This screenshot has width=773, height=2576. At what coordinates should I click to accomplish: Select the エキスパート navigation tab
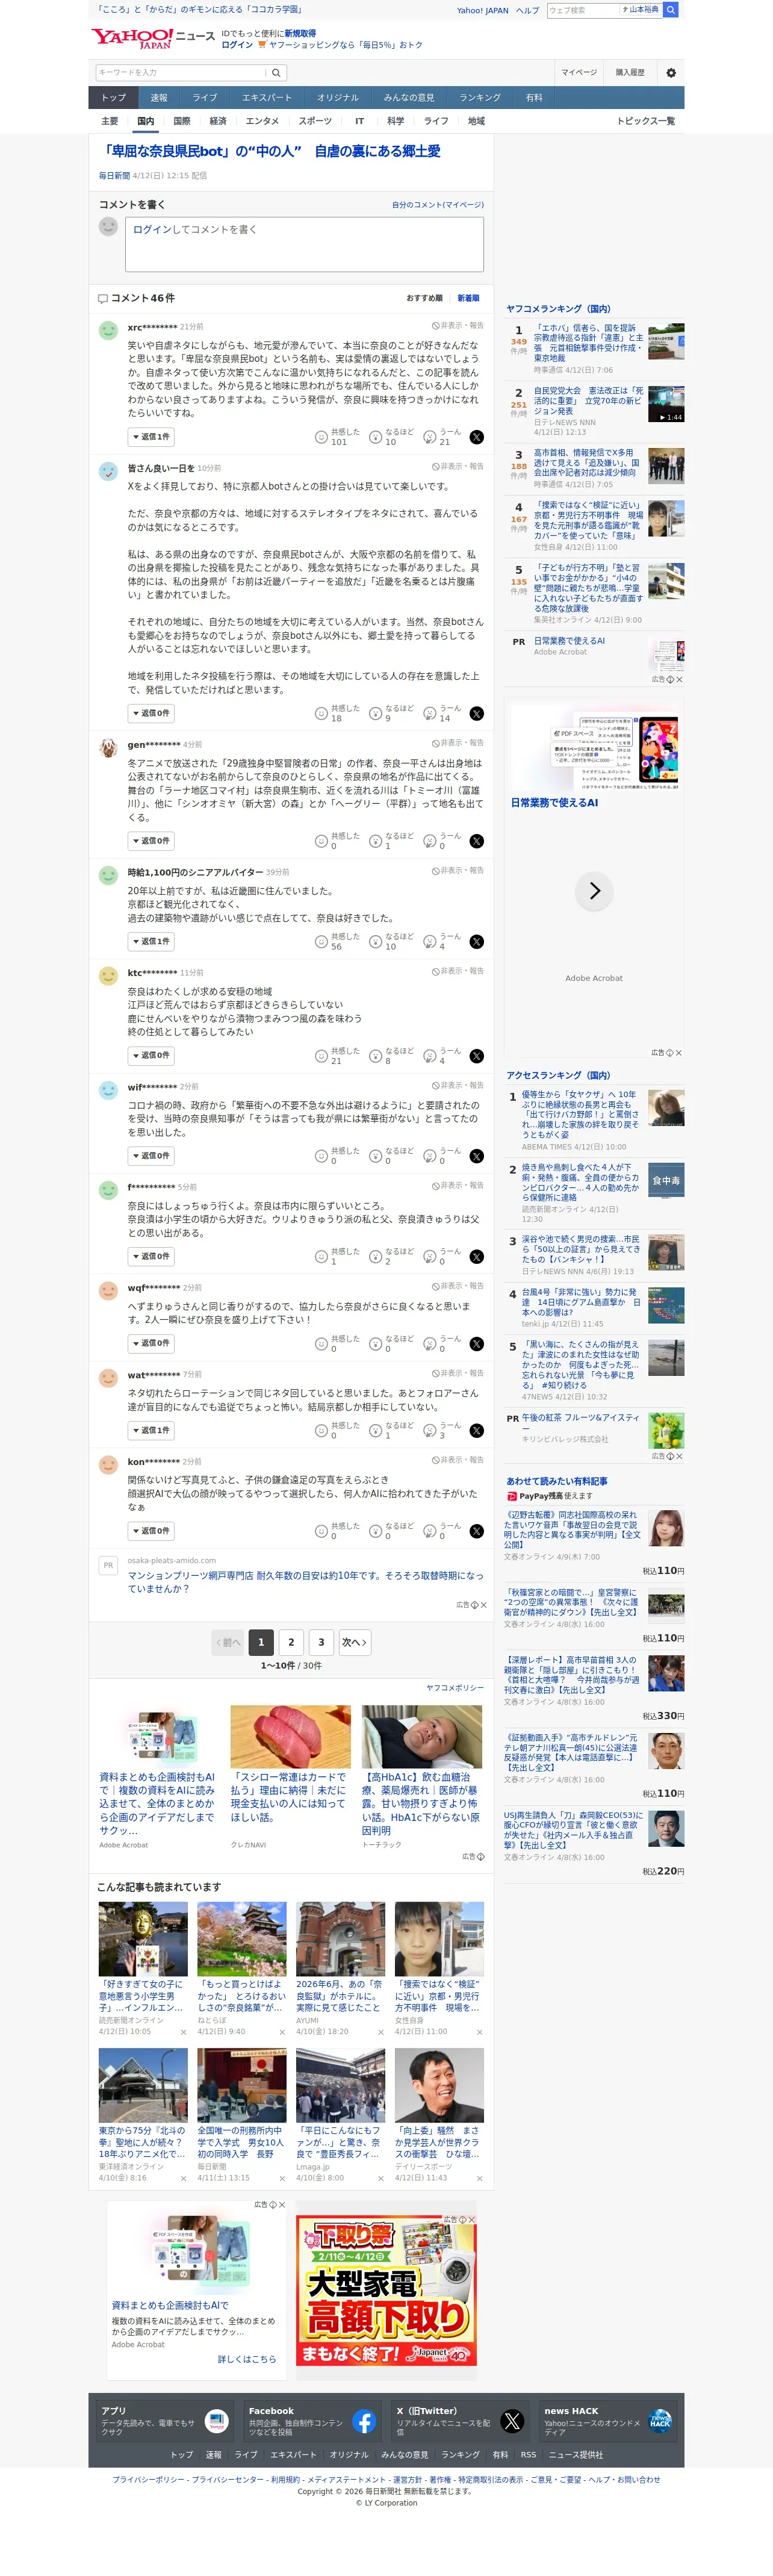point(267,98)
